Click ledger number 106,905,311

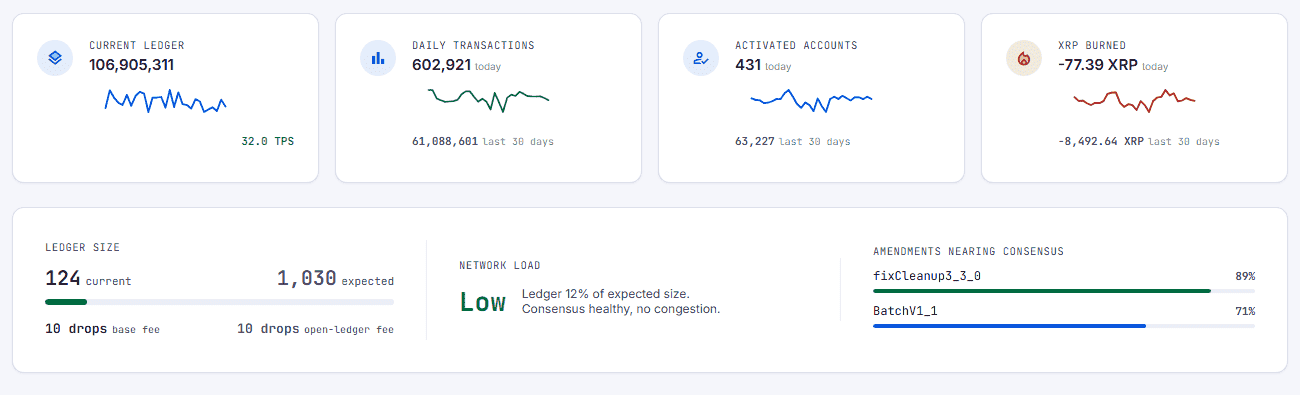(x=132, y=65)
